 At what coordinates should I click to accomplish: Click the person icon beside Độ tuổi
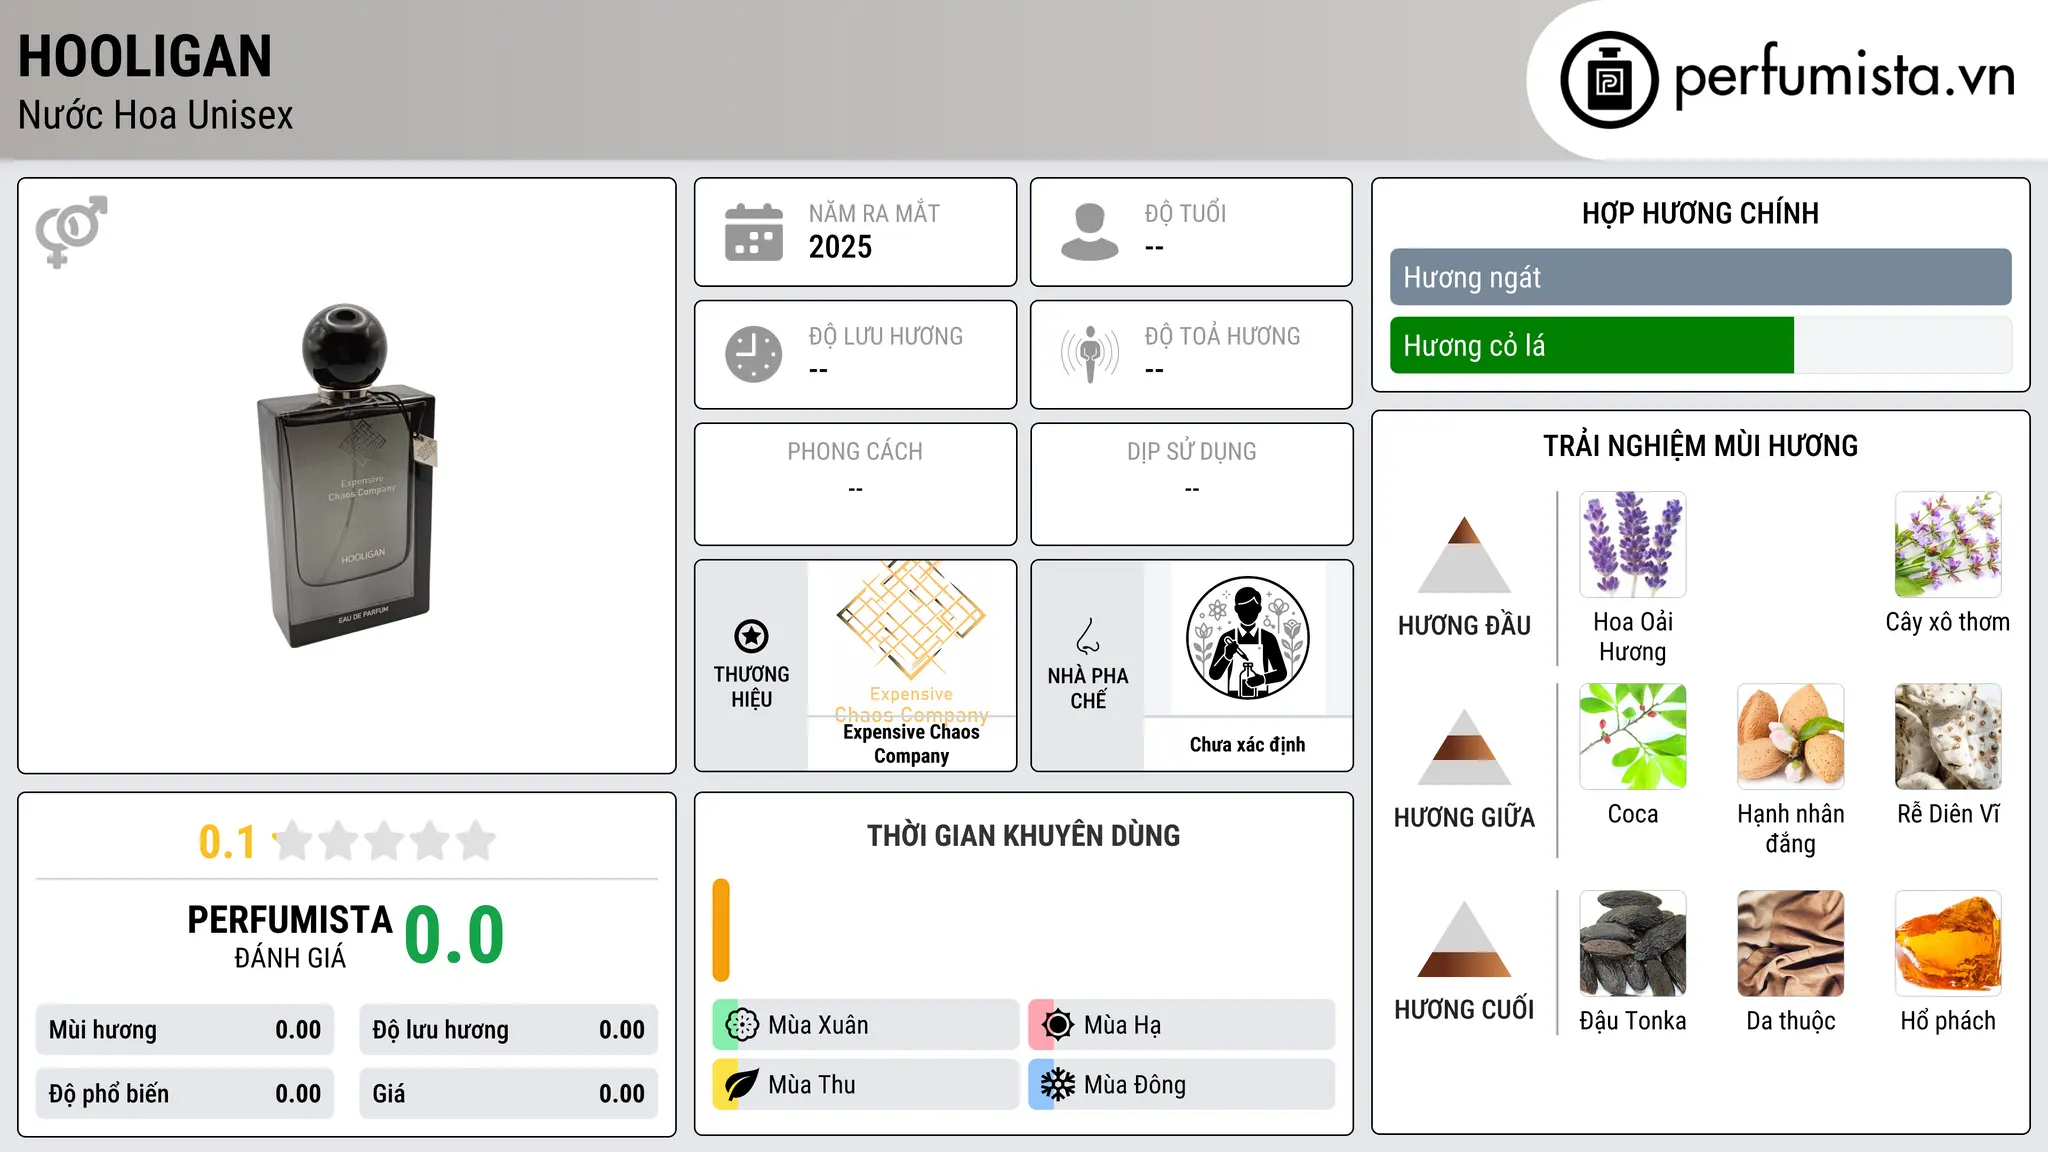coord(1089,232)
